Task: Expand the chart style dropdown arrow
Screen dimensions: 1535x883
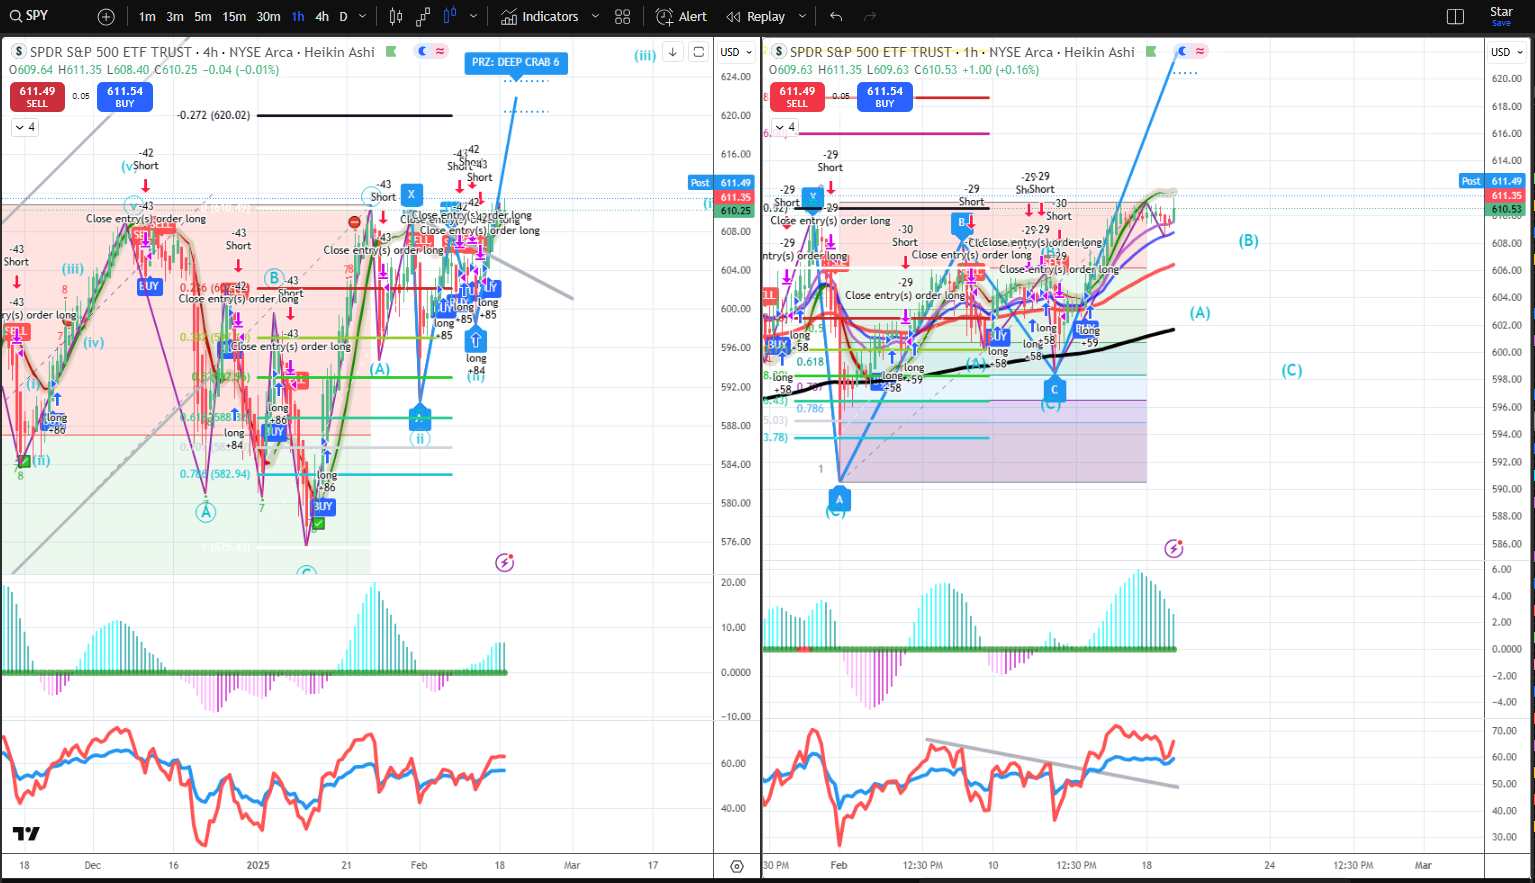Action: [473, 17]
